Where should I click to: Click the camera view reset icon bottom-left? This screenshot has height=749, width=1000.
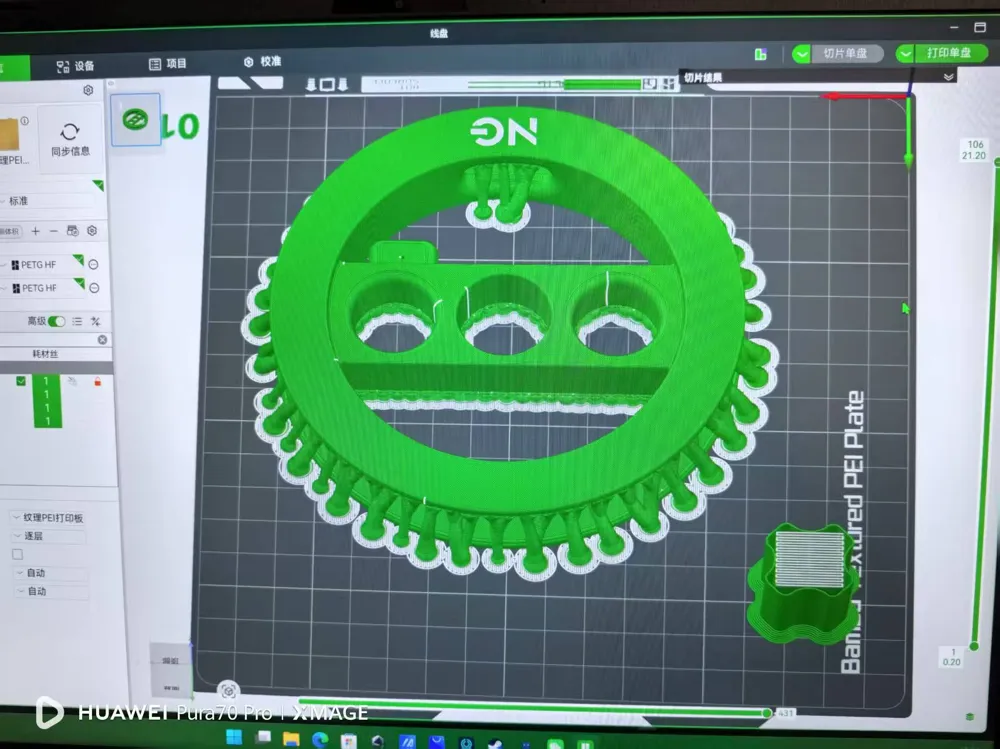228,691
